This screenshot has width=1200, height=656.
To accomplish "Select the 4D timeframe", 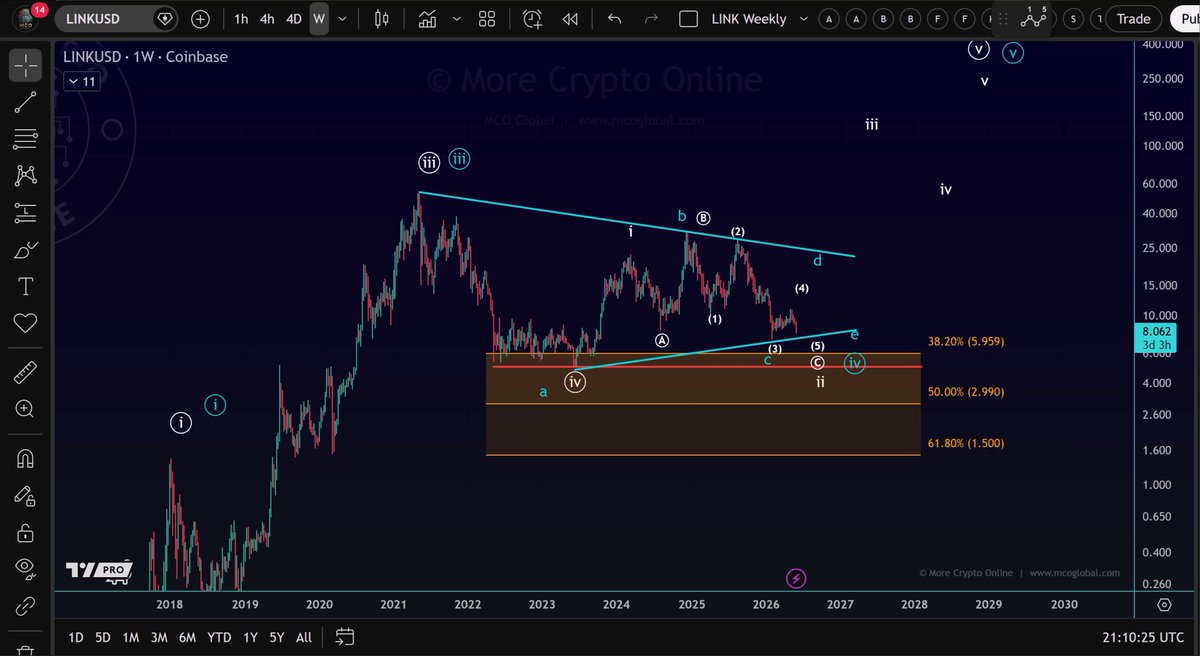I will (293, 19).
